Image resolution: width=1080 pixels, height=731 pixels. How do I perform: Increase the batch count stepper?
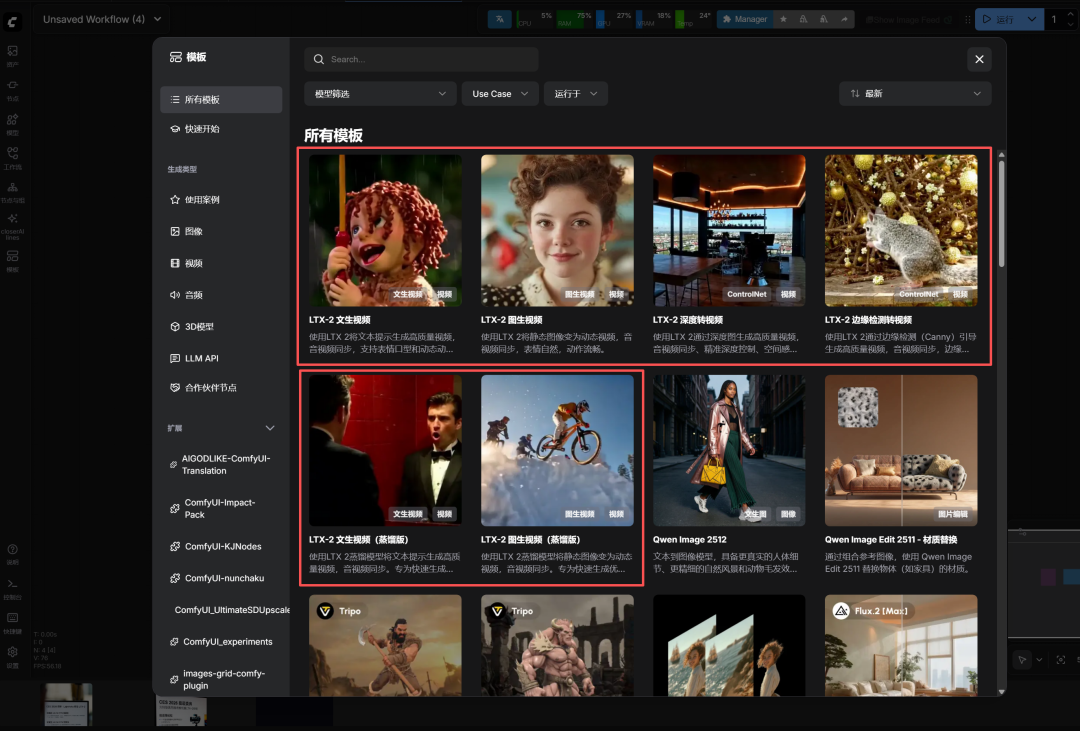click(1071, 15)
